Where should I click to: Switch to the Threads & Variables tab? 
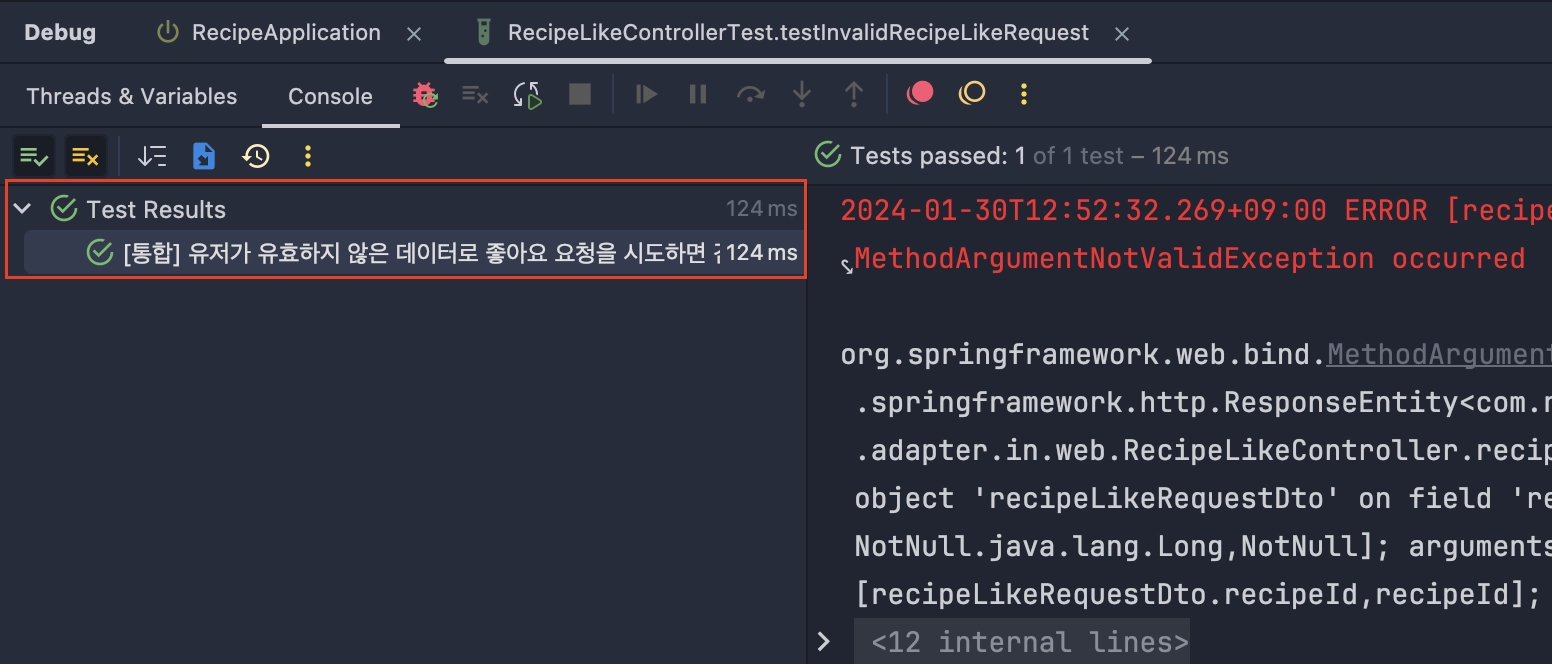tap(131, 96)
